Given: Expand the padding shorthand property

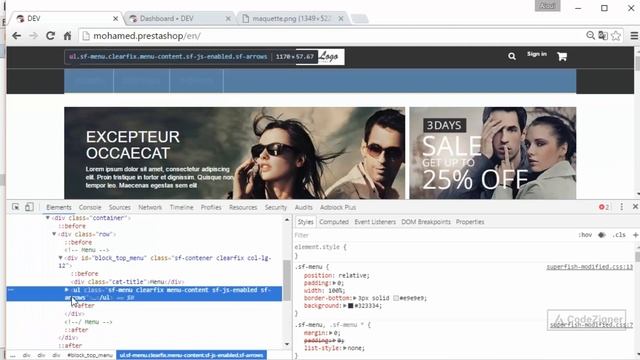Looking at the screenshot, I should tap(334, 283).
